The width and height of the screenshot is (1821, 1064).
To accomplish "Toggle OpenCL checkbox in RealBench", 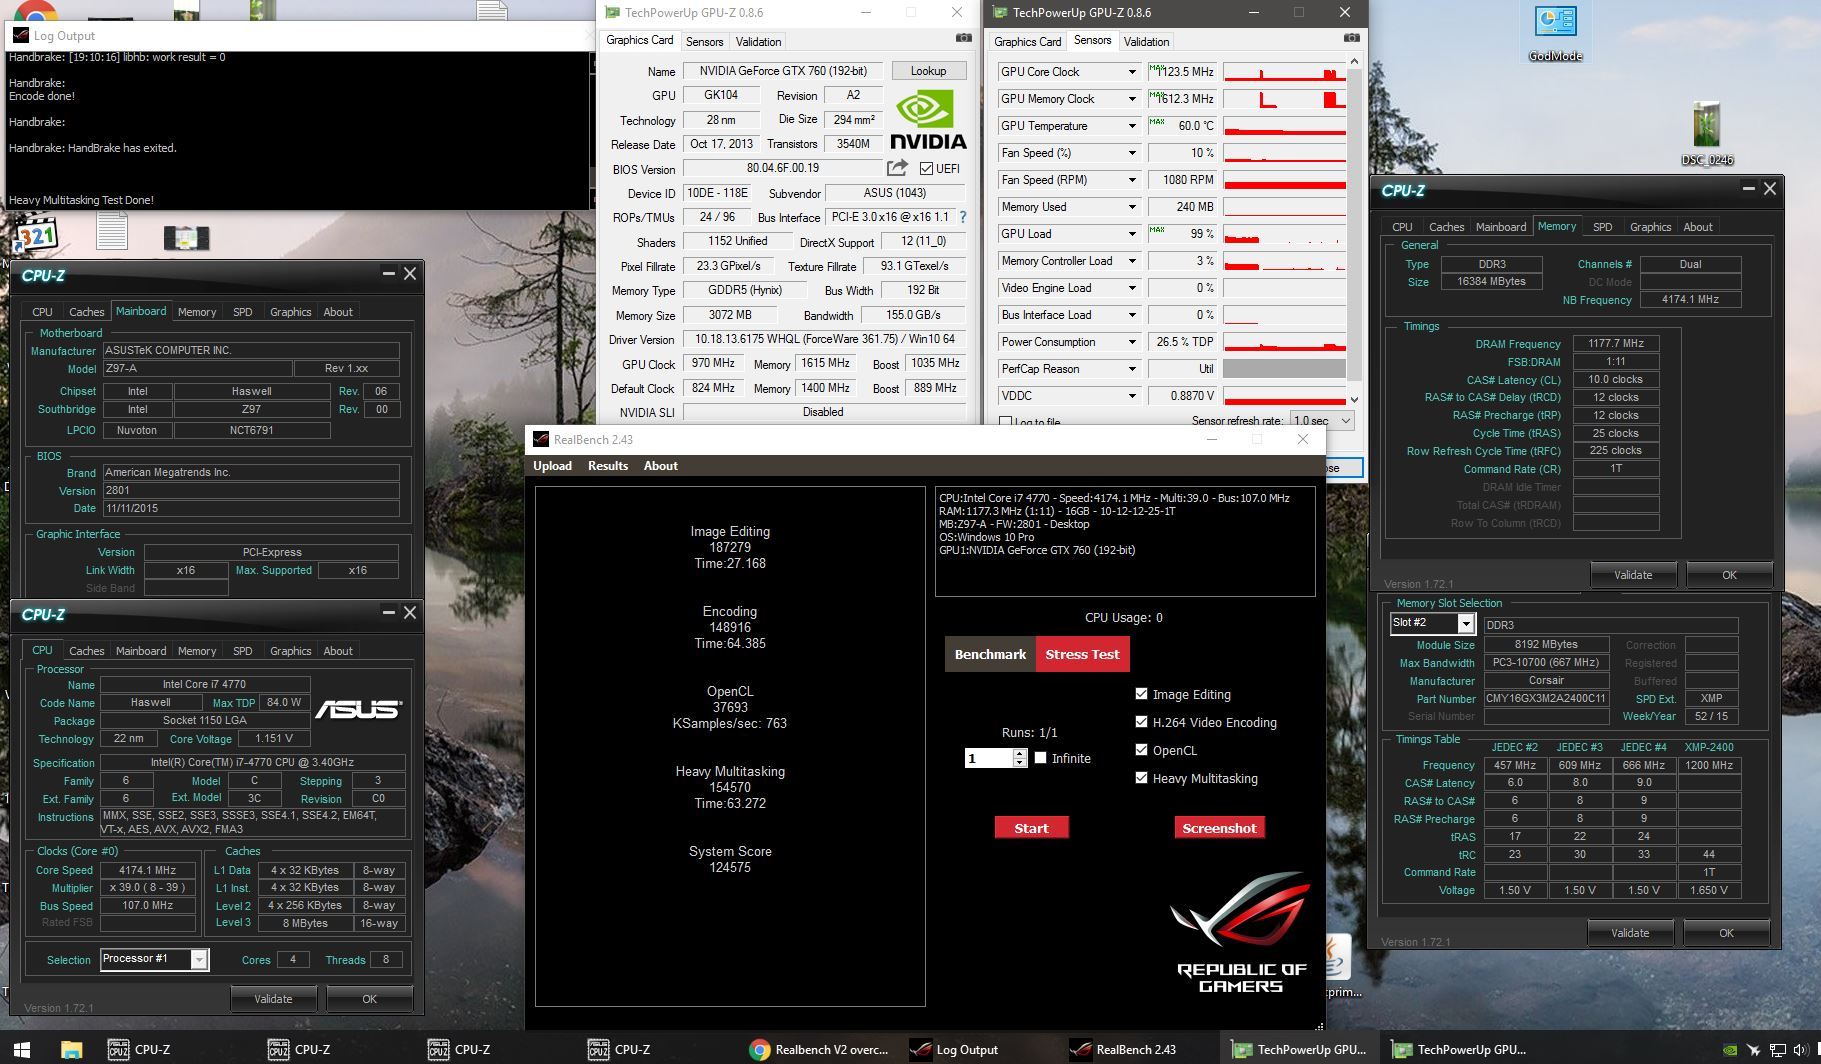I will pyautogui.click(x=1141, y=749).
